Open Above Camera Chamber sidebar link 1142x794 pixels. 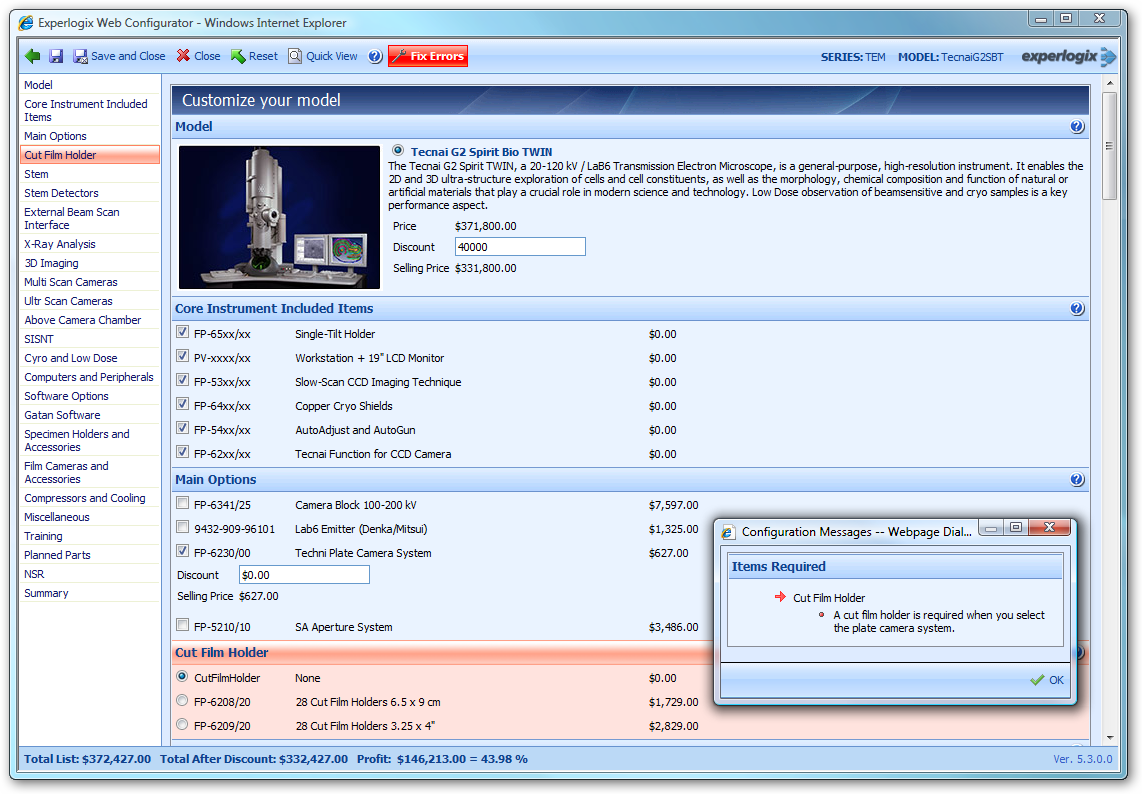coord(83,320)
